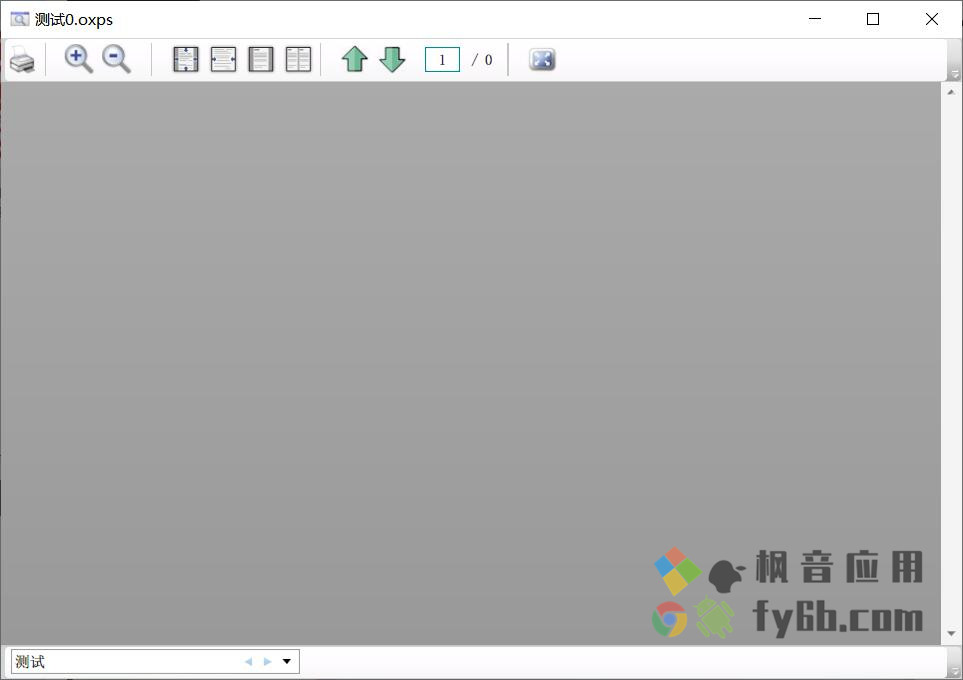The image size is (963, 680).
Task: Click the vertical scrollbar down arrow
Action: (951, 633)
